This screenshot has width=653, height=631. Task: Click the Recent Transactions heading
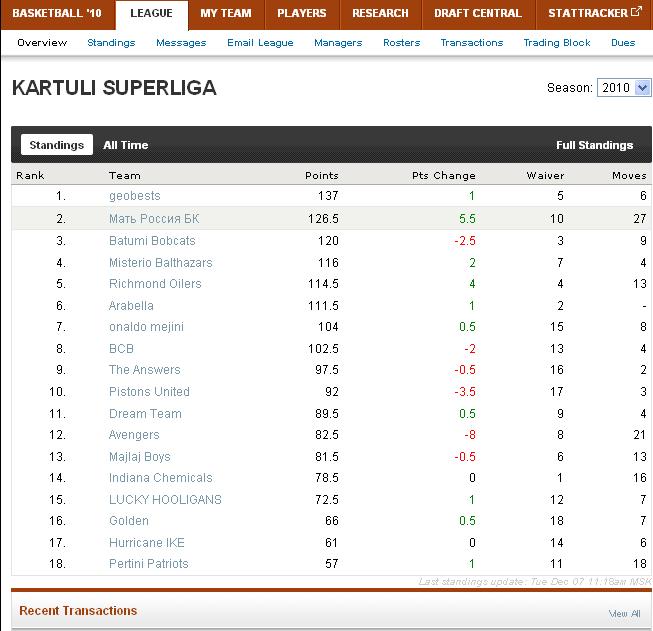(78, 611)
